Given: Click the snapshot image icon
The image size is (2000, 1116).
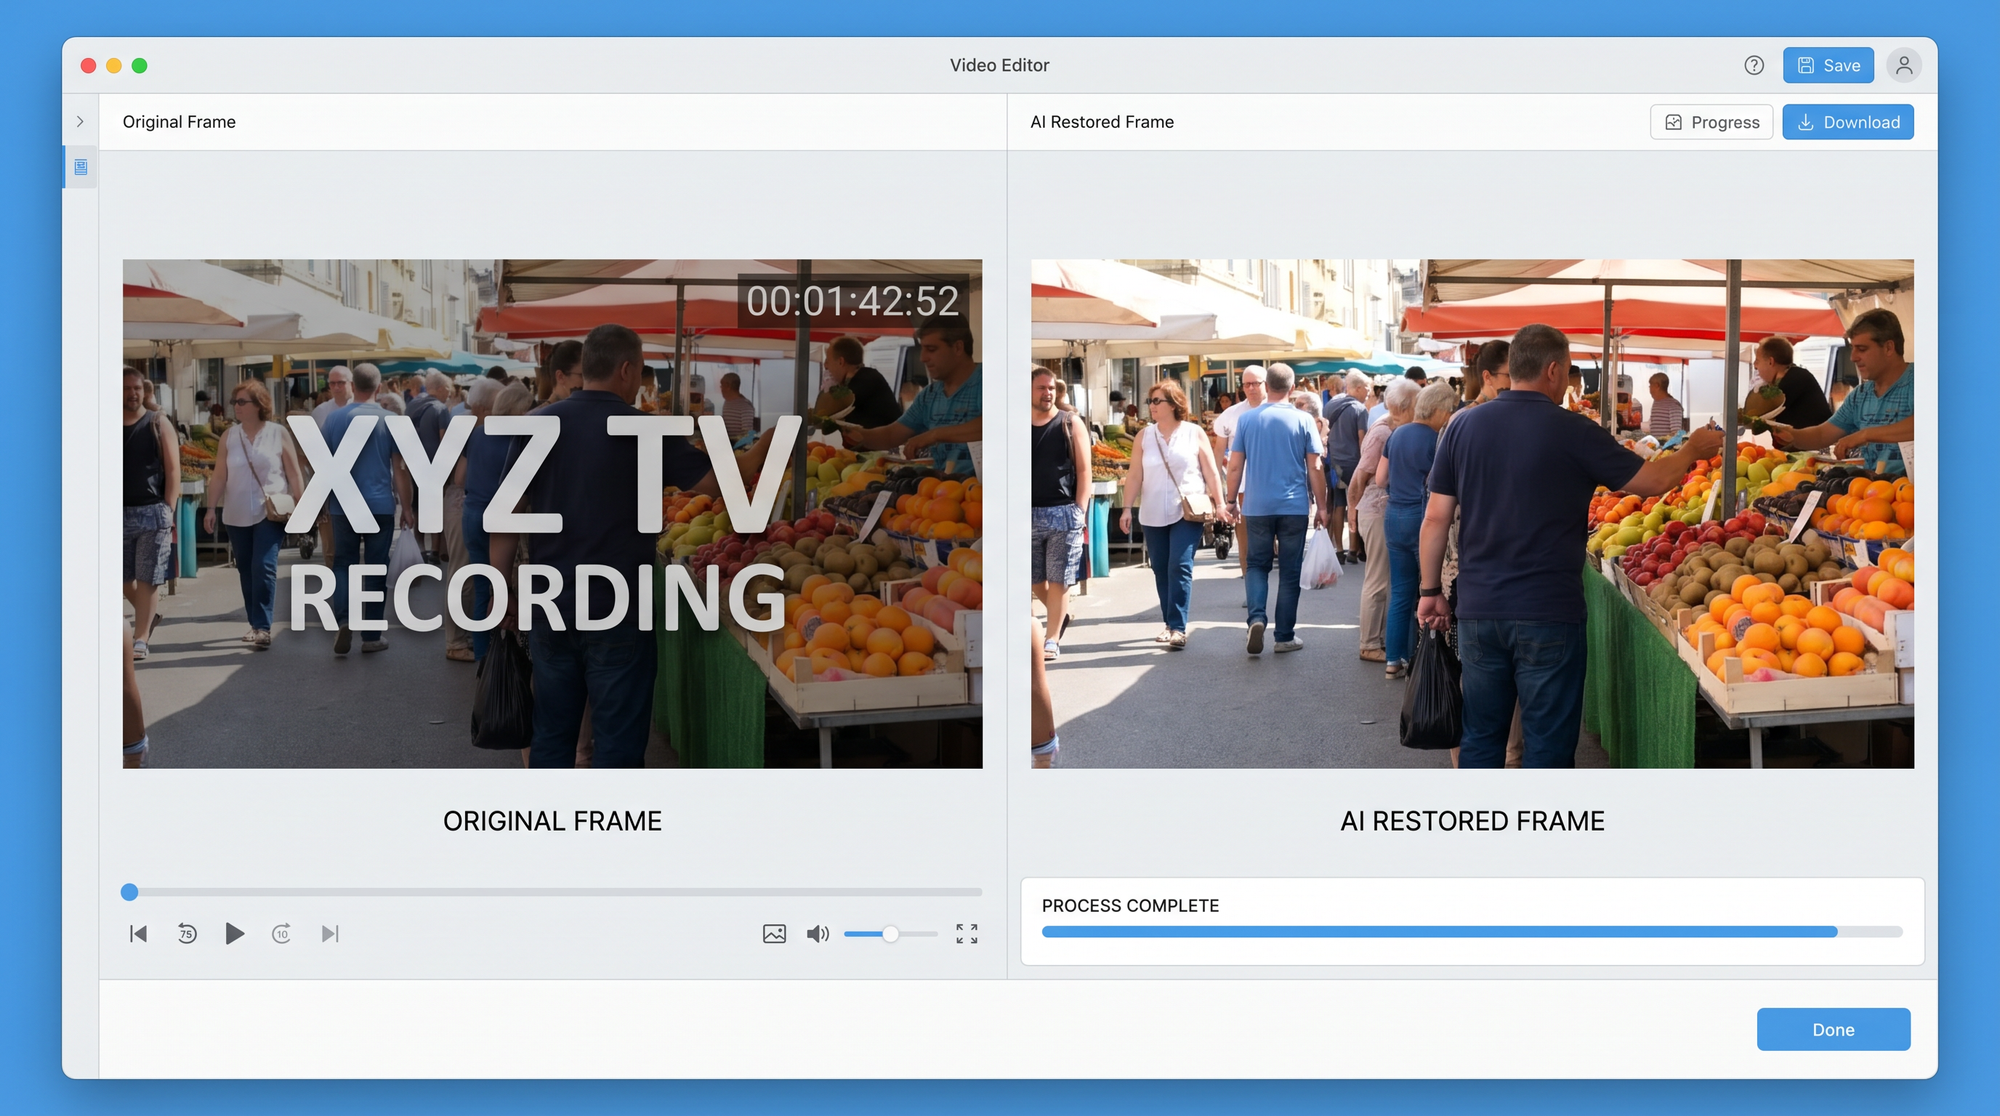Looking at the screenshot, I should coord(774,934).
